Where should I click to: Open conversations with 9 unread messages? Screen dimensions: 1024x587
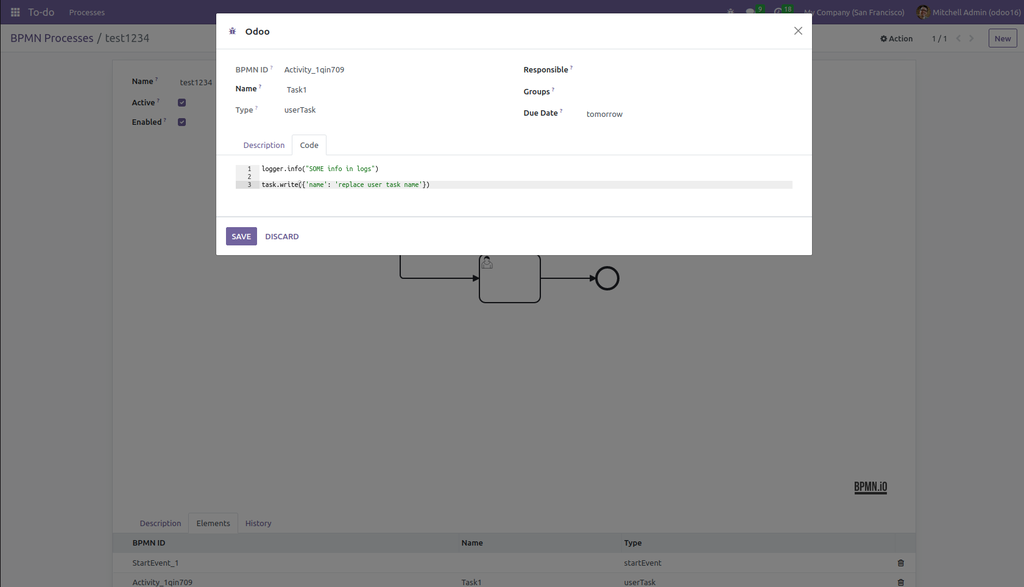(753, 11)
